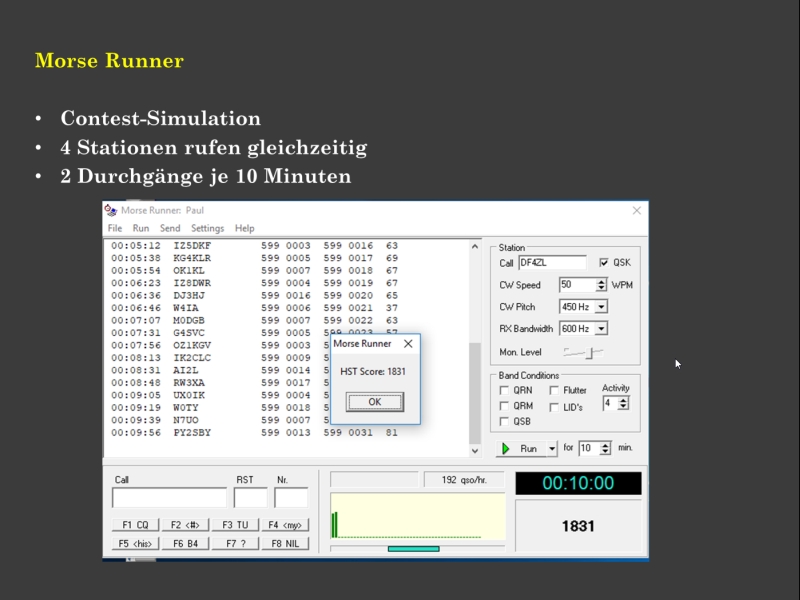Focus the Call entry field
Image resolution: width=800 pixels, height=600 pixels.
tap(169, 497)
